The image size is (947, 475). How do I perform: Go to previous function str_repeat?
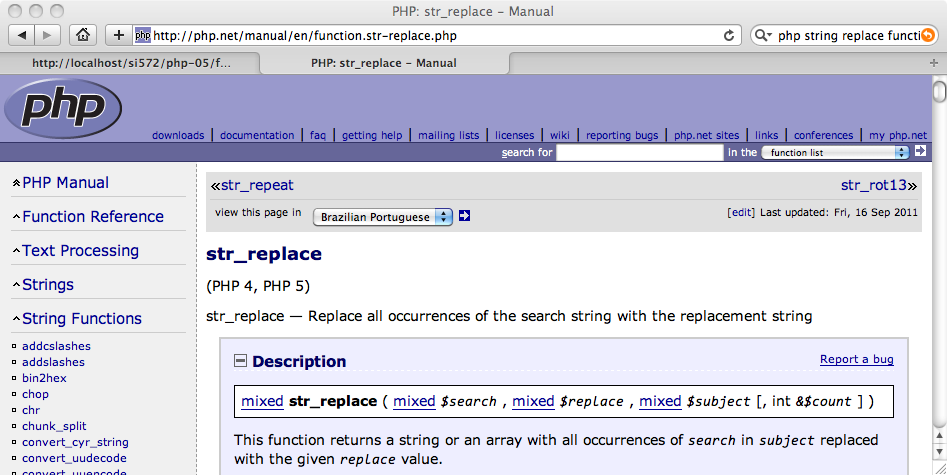[x=257, y=185]
